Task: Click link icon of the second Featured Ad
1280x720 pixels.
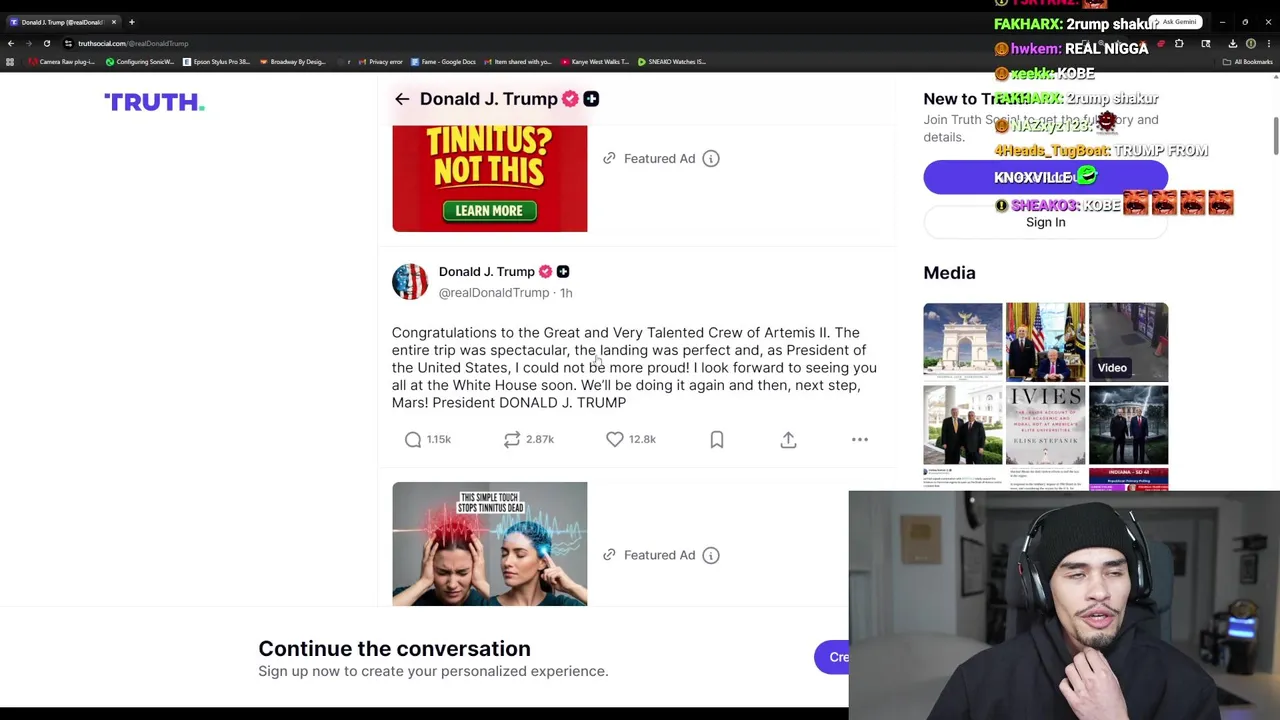Action: tap(609, 555)
